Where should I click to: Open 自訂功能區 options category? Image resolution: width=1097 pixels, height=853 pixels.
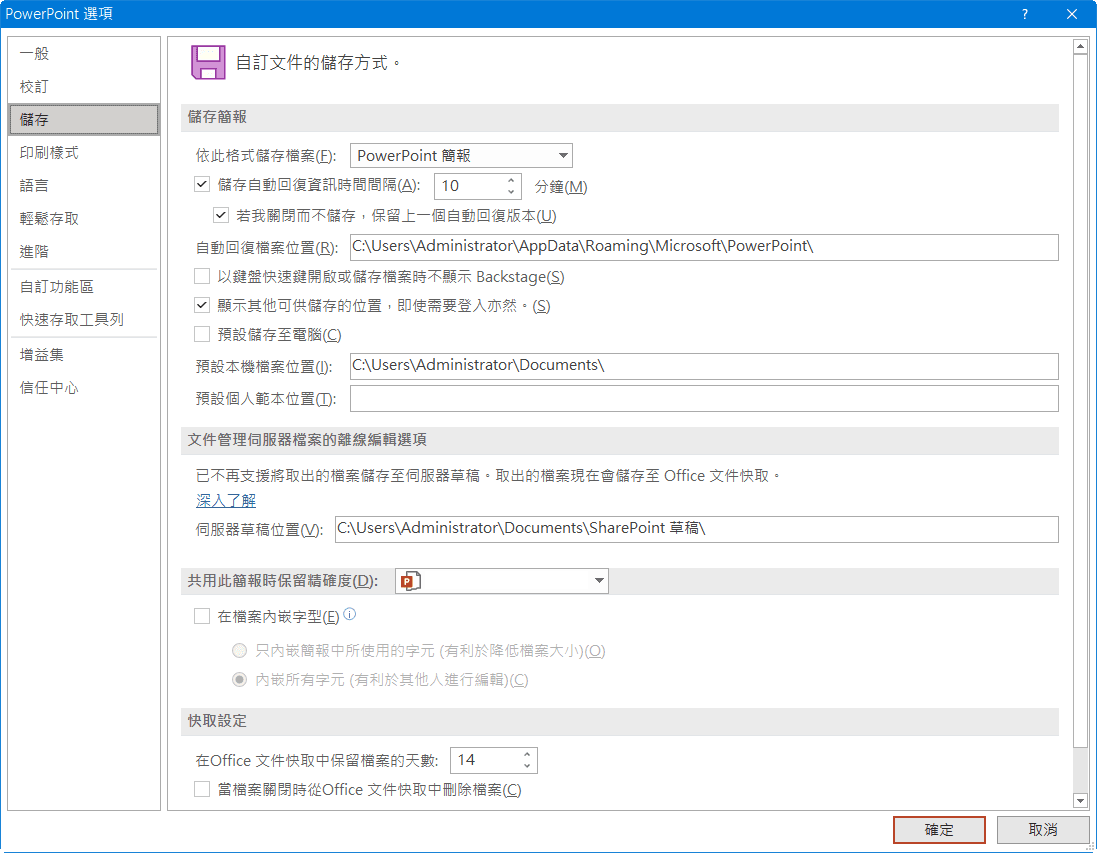pos(84,286)
